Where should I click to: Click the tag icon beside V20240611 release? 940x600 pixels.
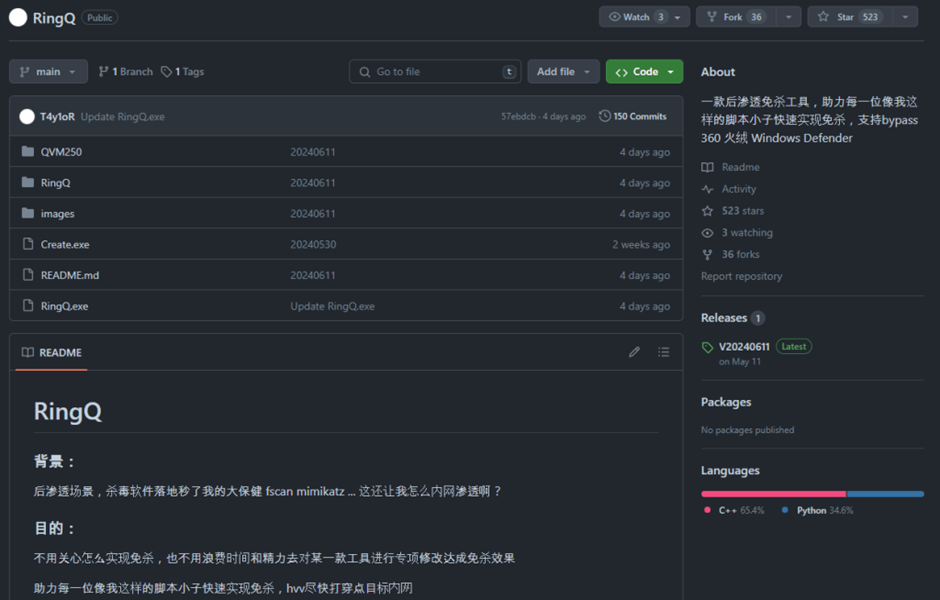[x=707, y=347]
